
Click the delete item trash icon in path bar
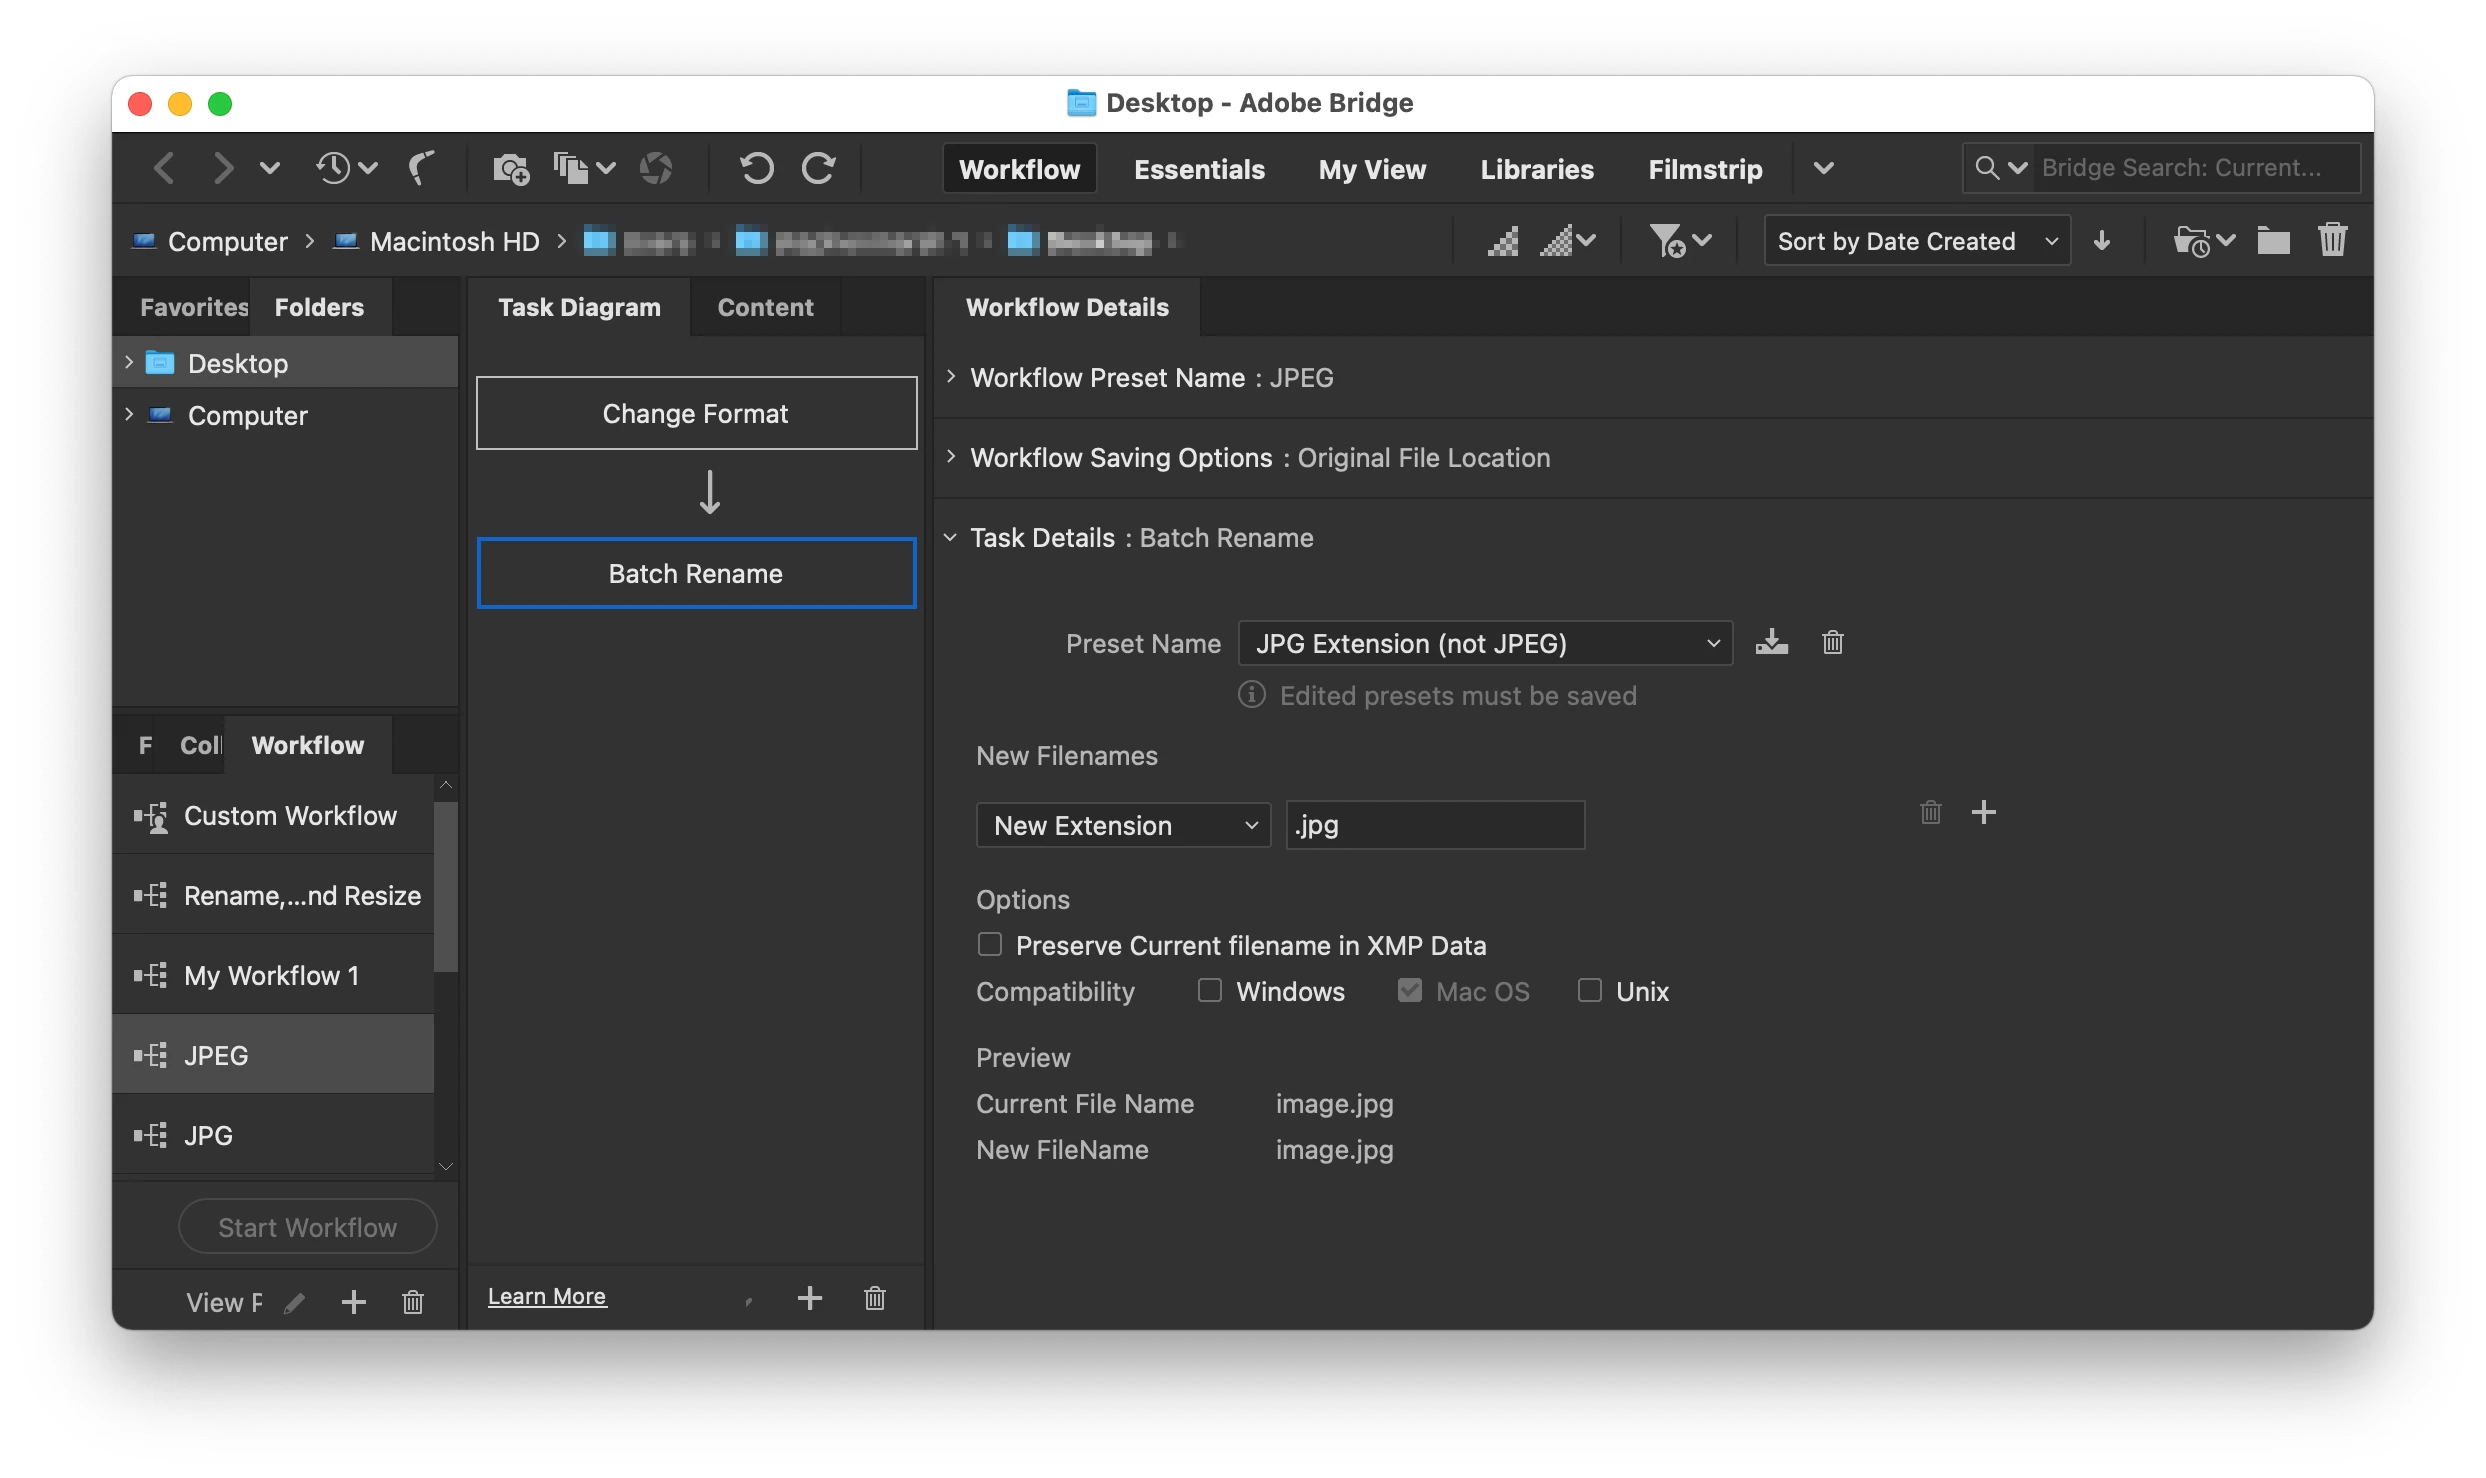2332,241
